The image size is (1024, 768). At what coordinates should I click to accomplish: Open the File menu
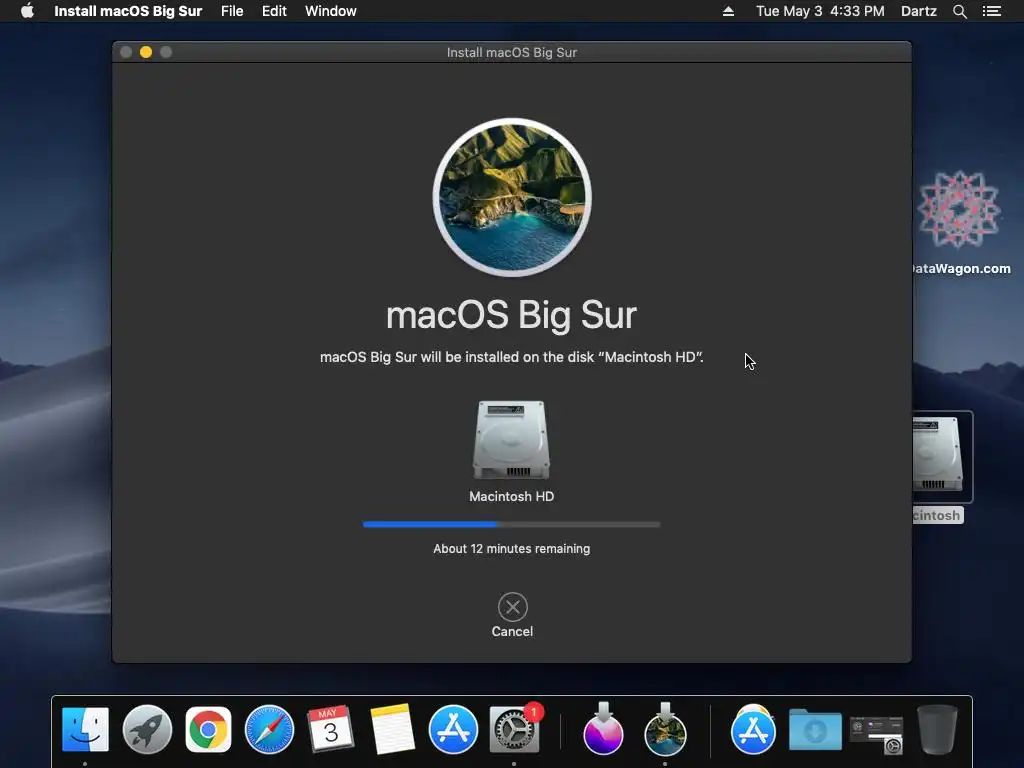(232, 11)
